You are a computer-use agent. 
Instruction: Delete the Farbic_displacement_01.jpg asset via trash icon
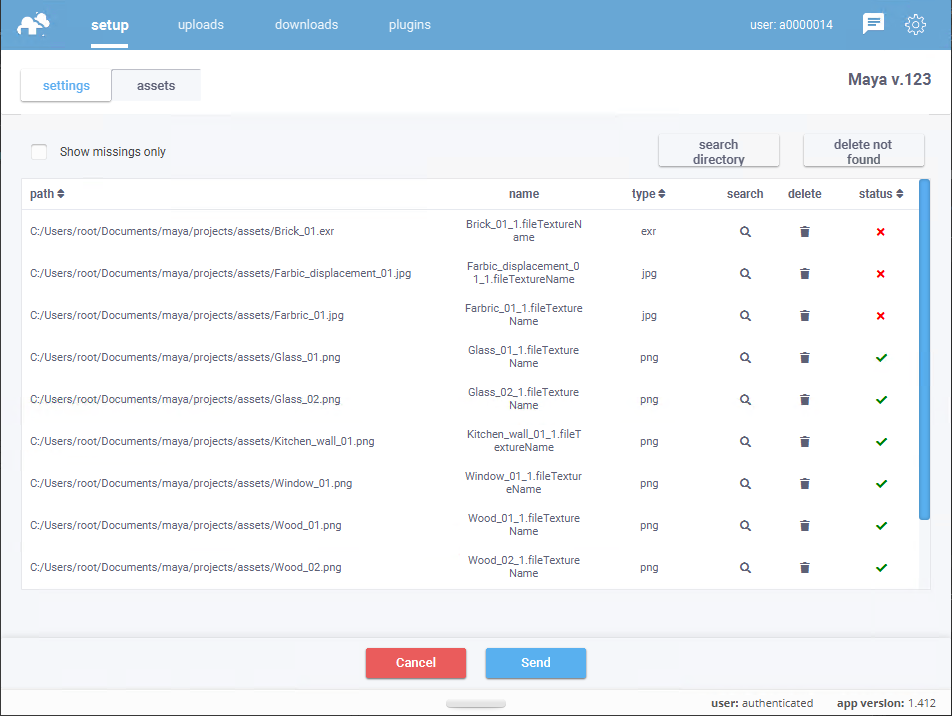[x=805, y=274]
